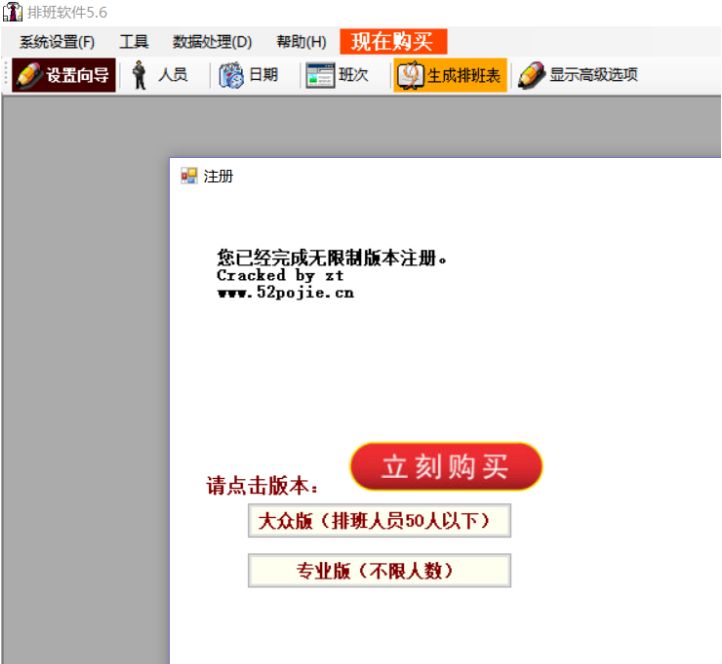Open the 设置向导 toolbar label
The image size is (722, 664).
point(78,75)
